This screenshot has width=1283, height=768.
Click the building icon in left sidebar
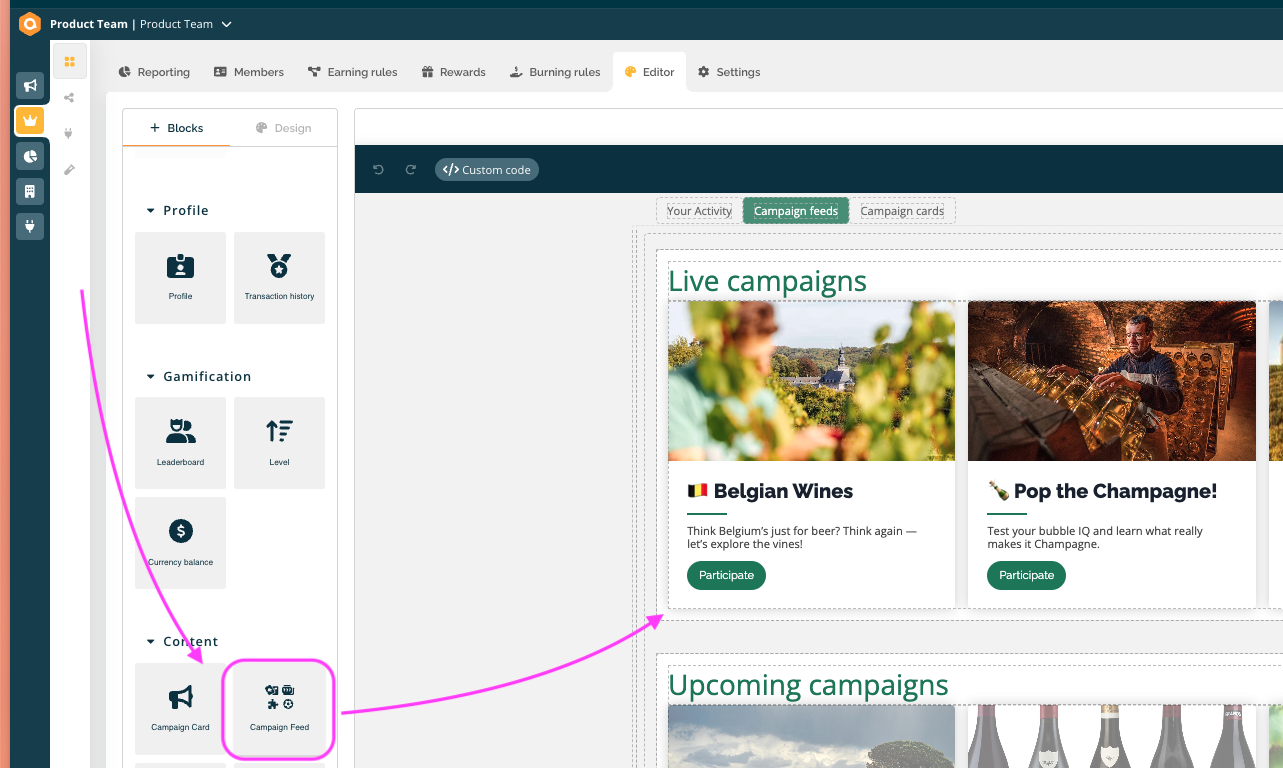point(30,191)
